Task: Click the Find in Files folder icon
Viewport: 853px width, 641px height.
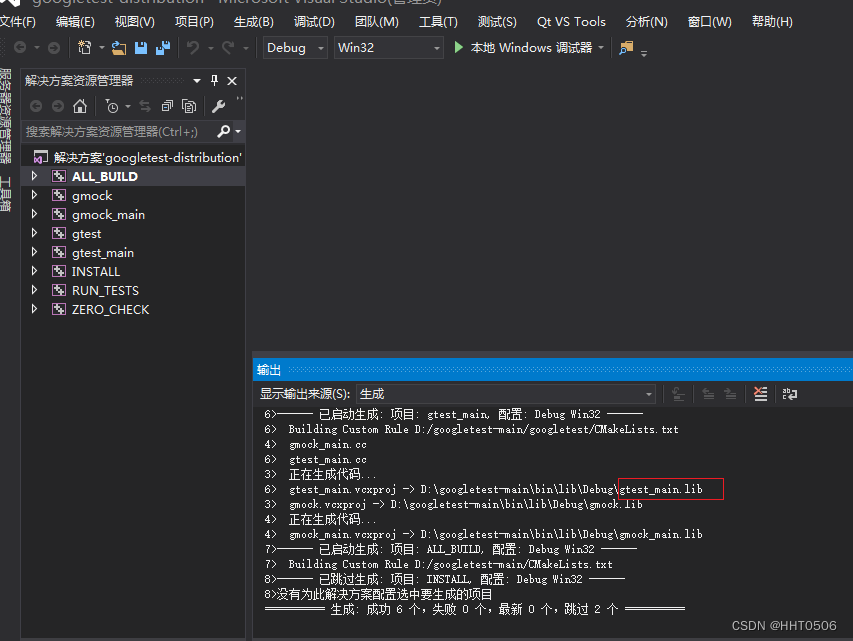Action: coord(626,48)
